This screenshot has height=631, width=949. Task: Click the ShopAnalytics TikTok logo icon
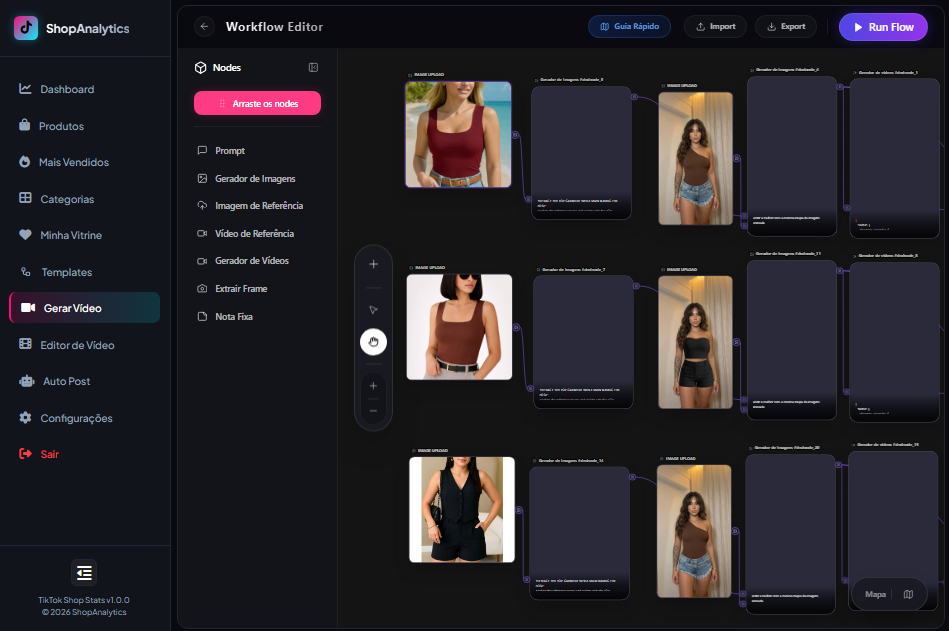[x=26, y=28]
